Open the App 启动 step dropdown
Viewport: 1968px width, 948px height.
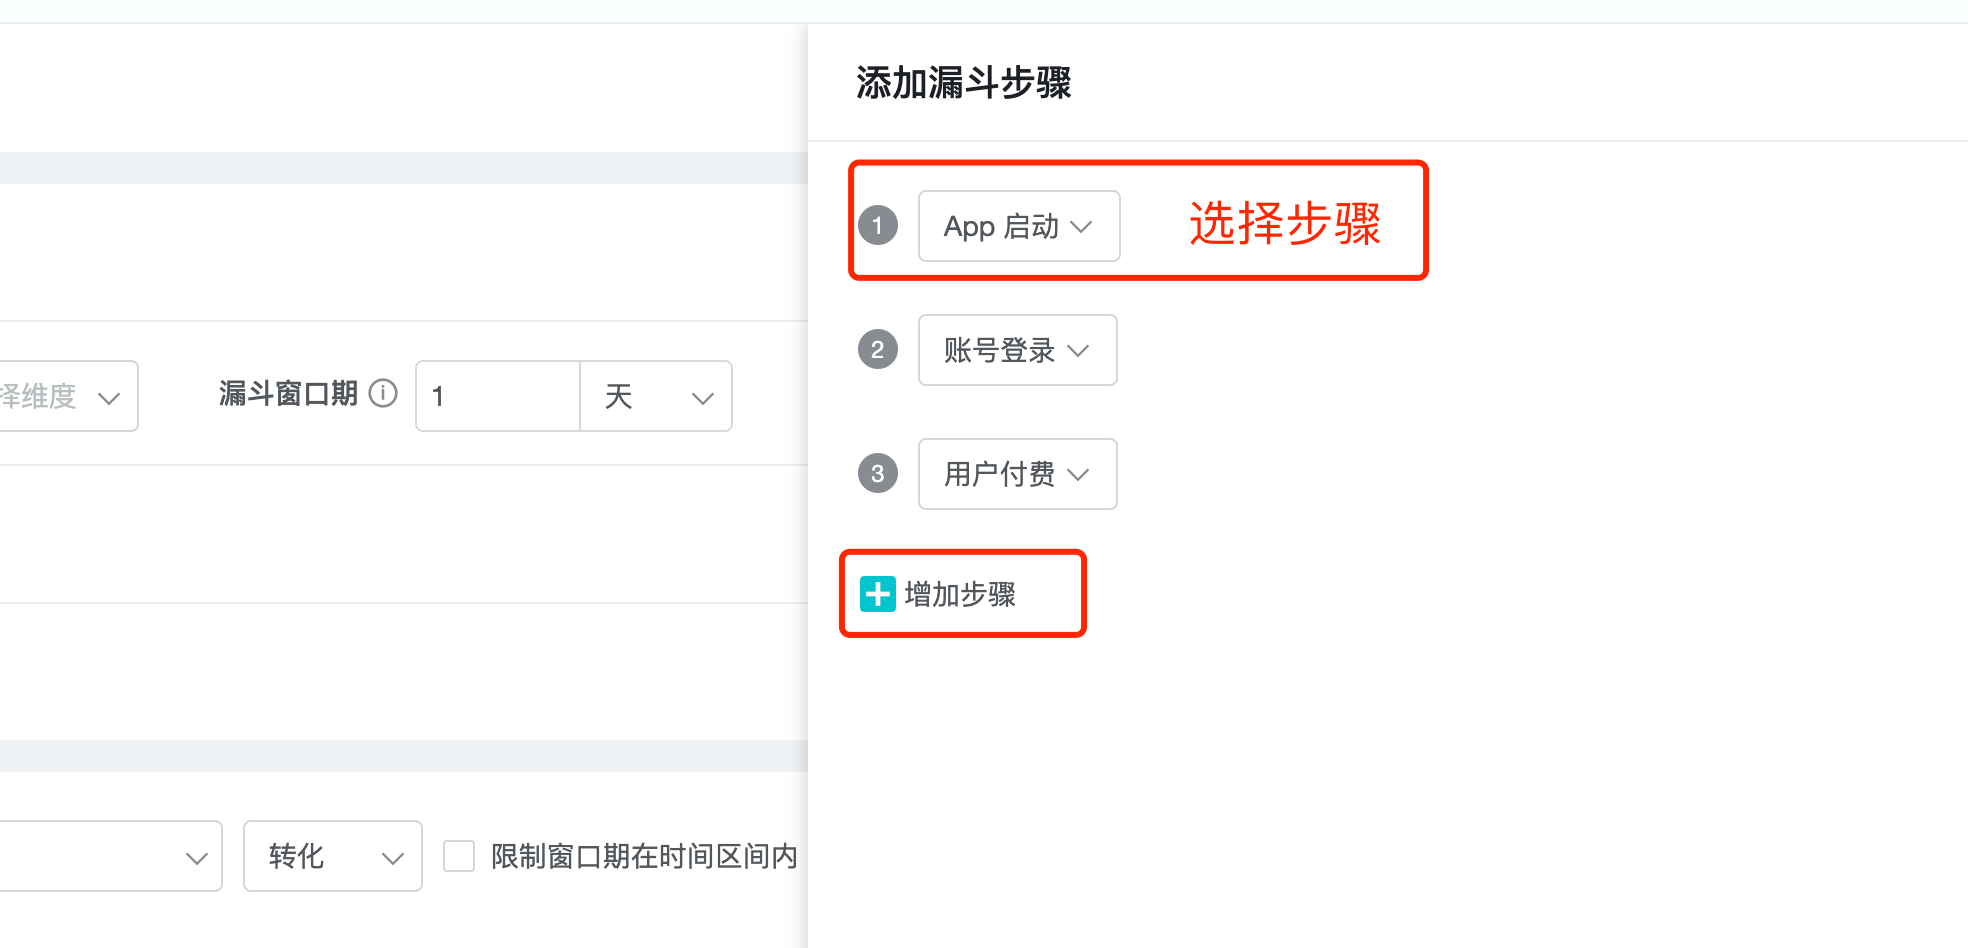1018,226
